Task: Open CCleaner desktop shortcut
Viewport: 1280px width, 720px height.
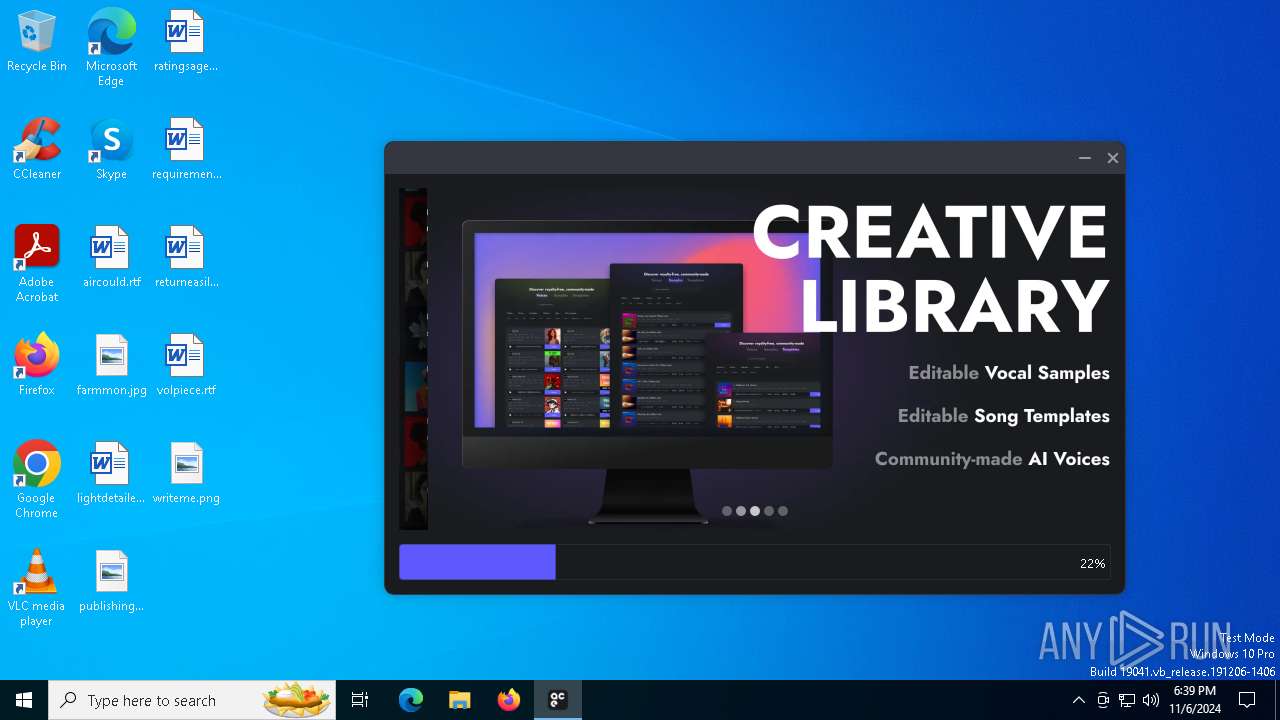Action: point(37,150)
